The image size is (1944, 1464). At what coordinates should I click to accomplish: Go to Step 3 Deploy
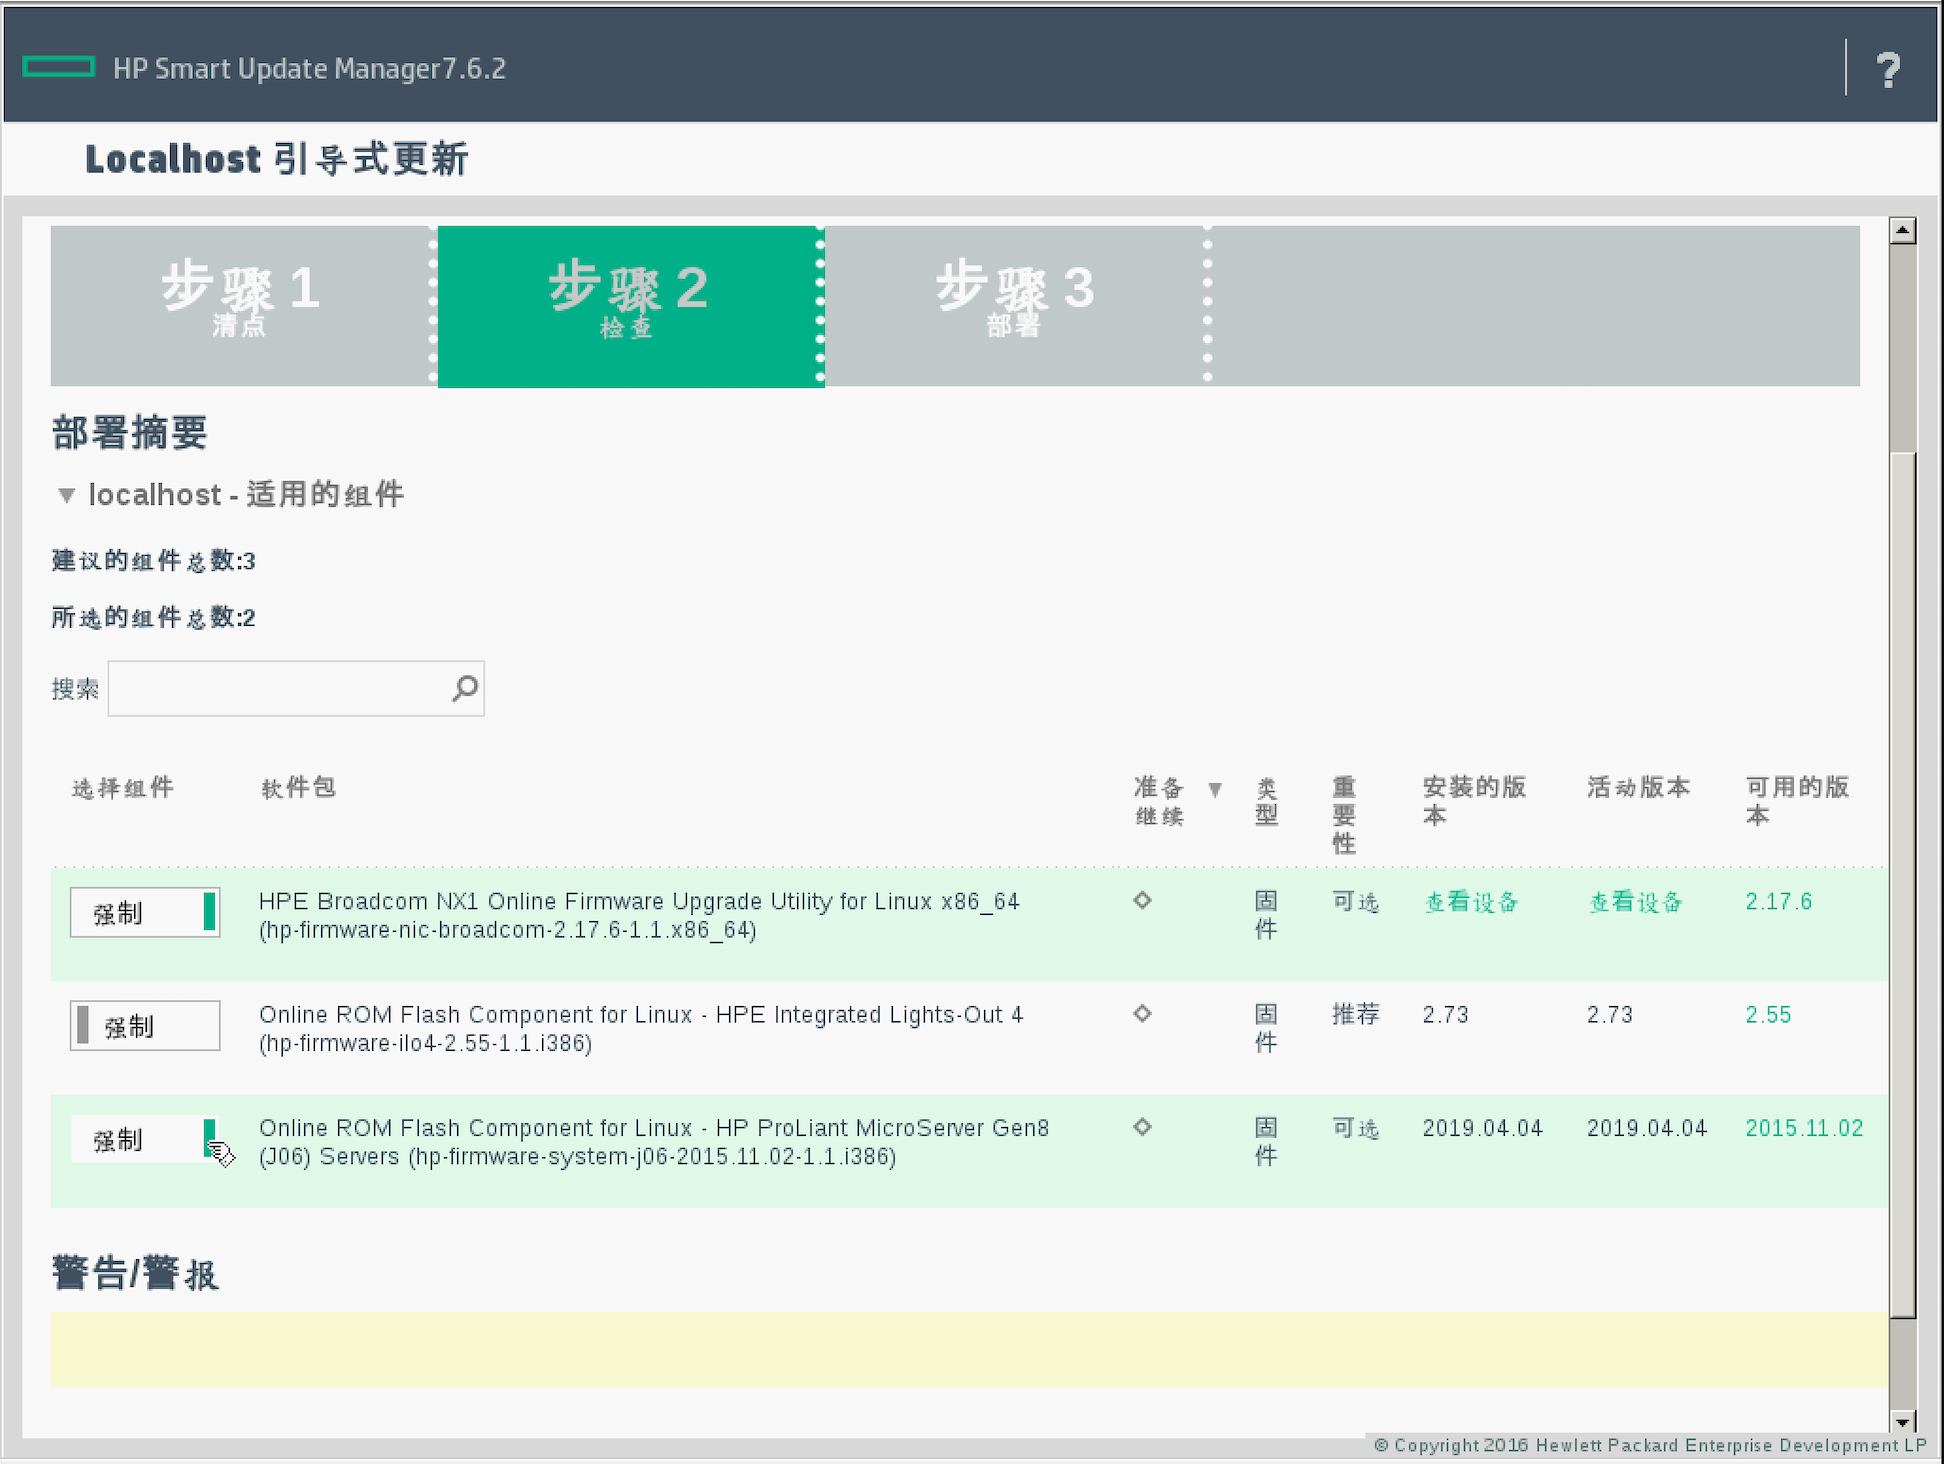(x=1015, y=305)
